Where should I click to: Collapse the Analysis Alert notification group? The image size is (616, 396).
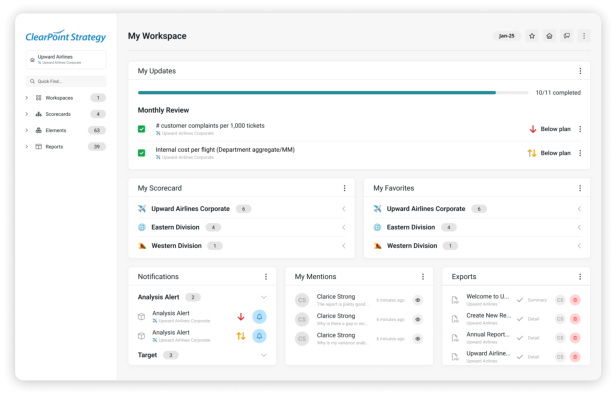coord(264,297)
